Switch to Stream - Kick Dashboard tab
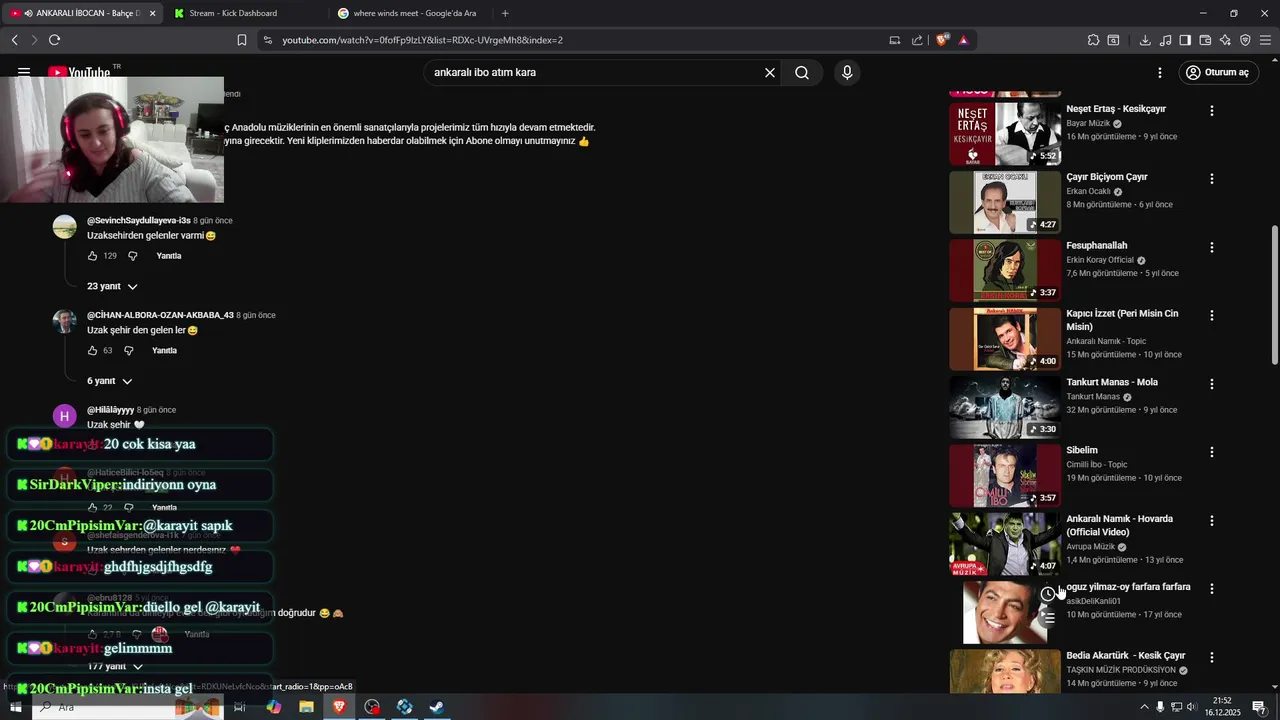The height and width of the screenshot is (720, 1280). (x=233, y=13)
